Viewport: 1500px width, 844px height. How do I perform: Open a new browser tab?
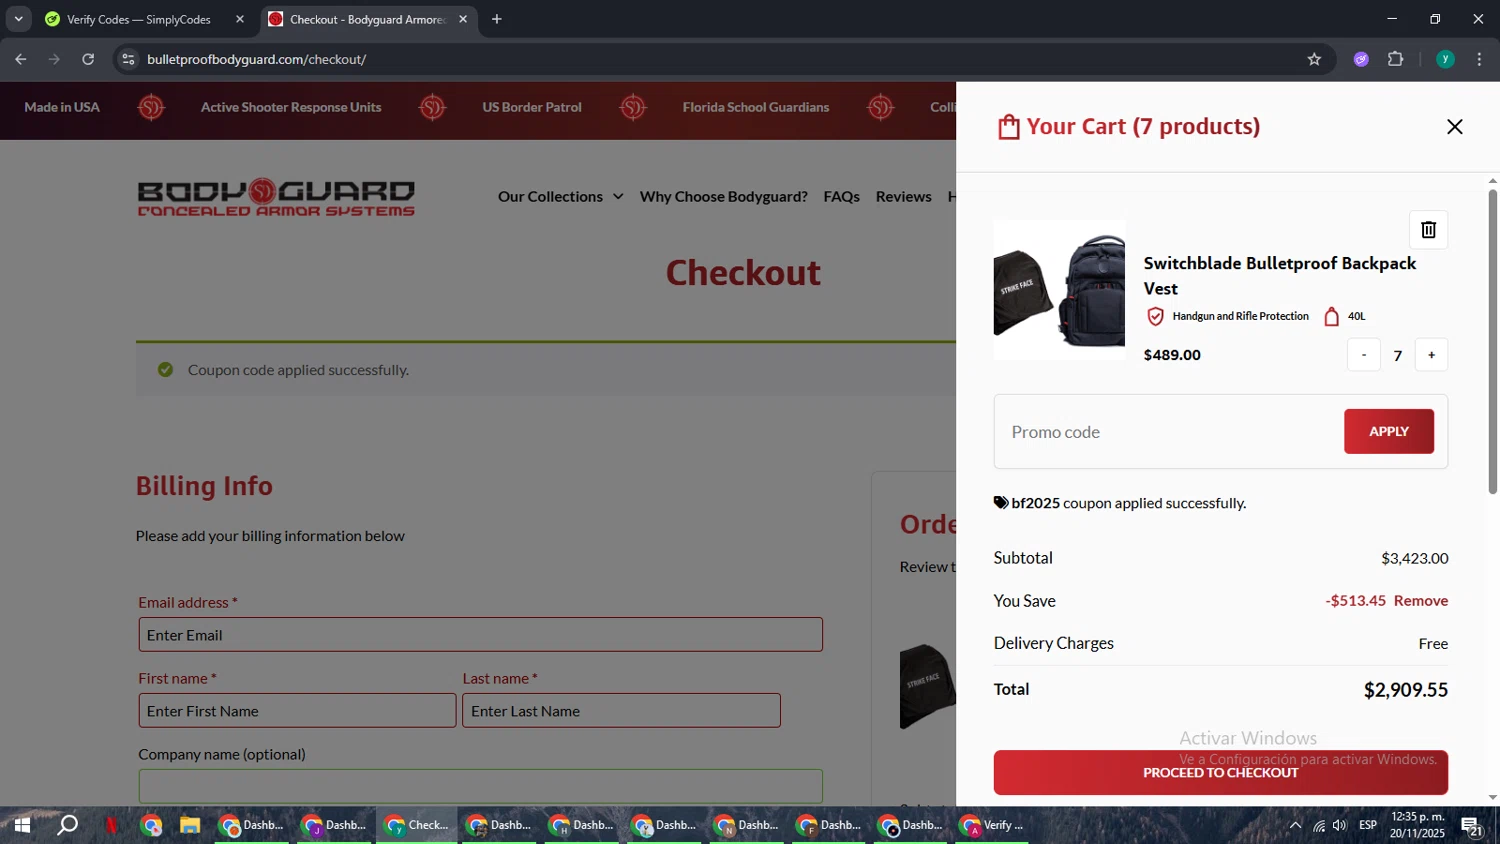pos(497,19)
